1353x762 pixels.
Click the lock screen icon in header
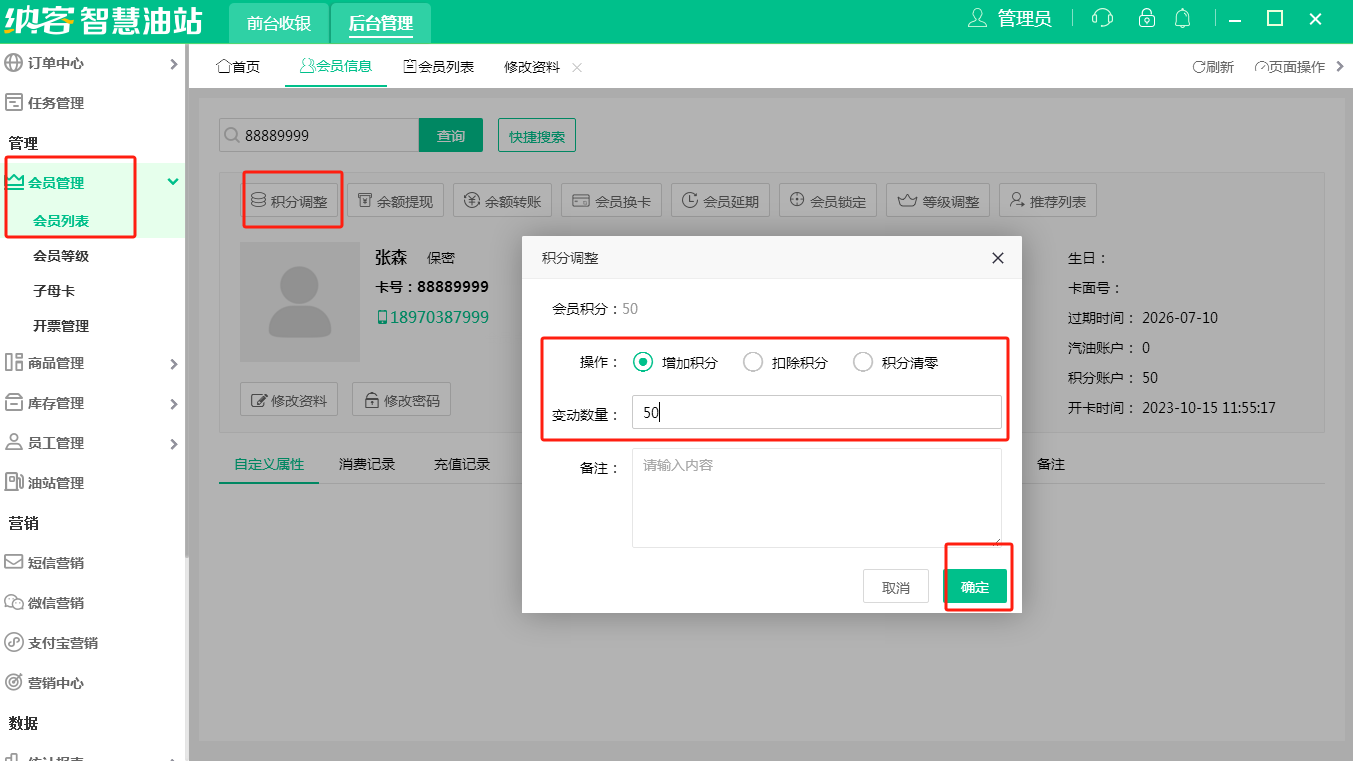(x=1147, y=18)
